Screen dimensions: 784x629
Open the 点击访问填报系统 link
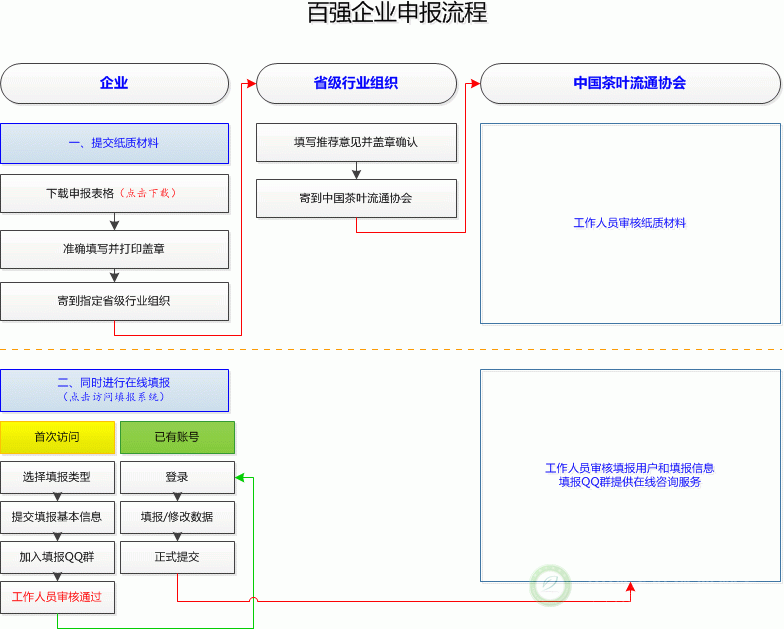pos(114,397)
